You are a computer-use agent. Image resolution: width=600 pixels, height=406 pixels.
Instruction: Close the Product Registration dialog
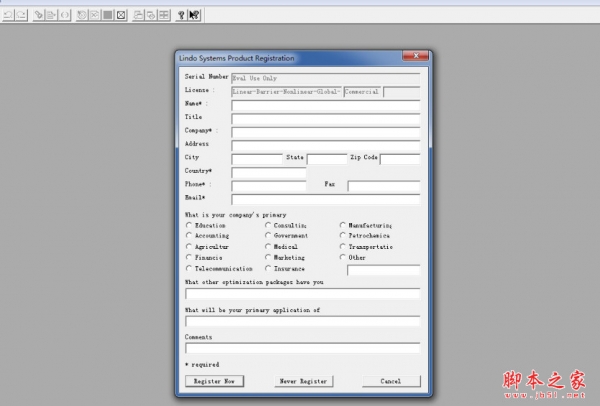[416, 56]
